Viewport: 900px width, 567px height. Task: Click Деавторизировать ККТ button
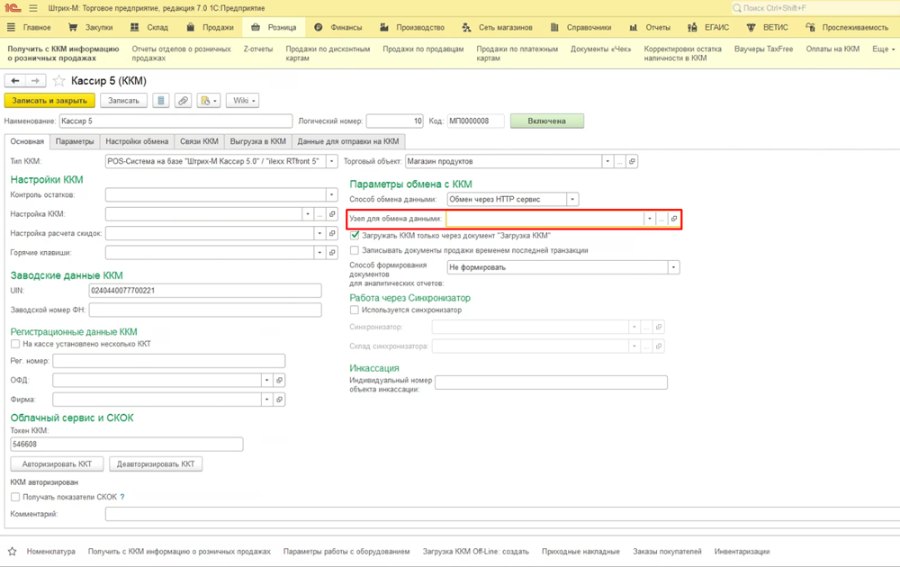coord(156,464)
